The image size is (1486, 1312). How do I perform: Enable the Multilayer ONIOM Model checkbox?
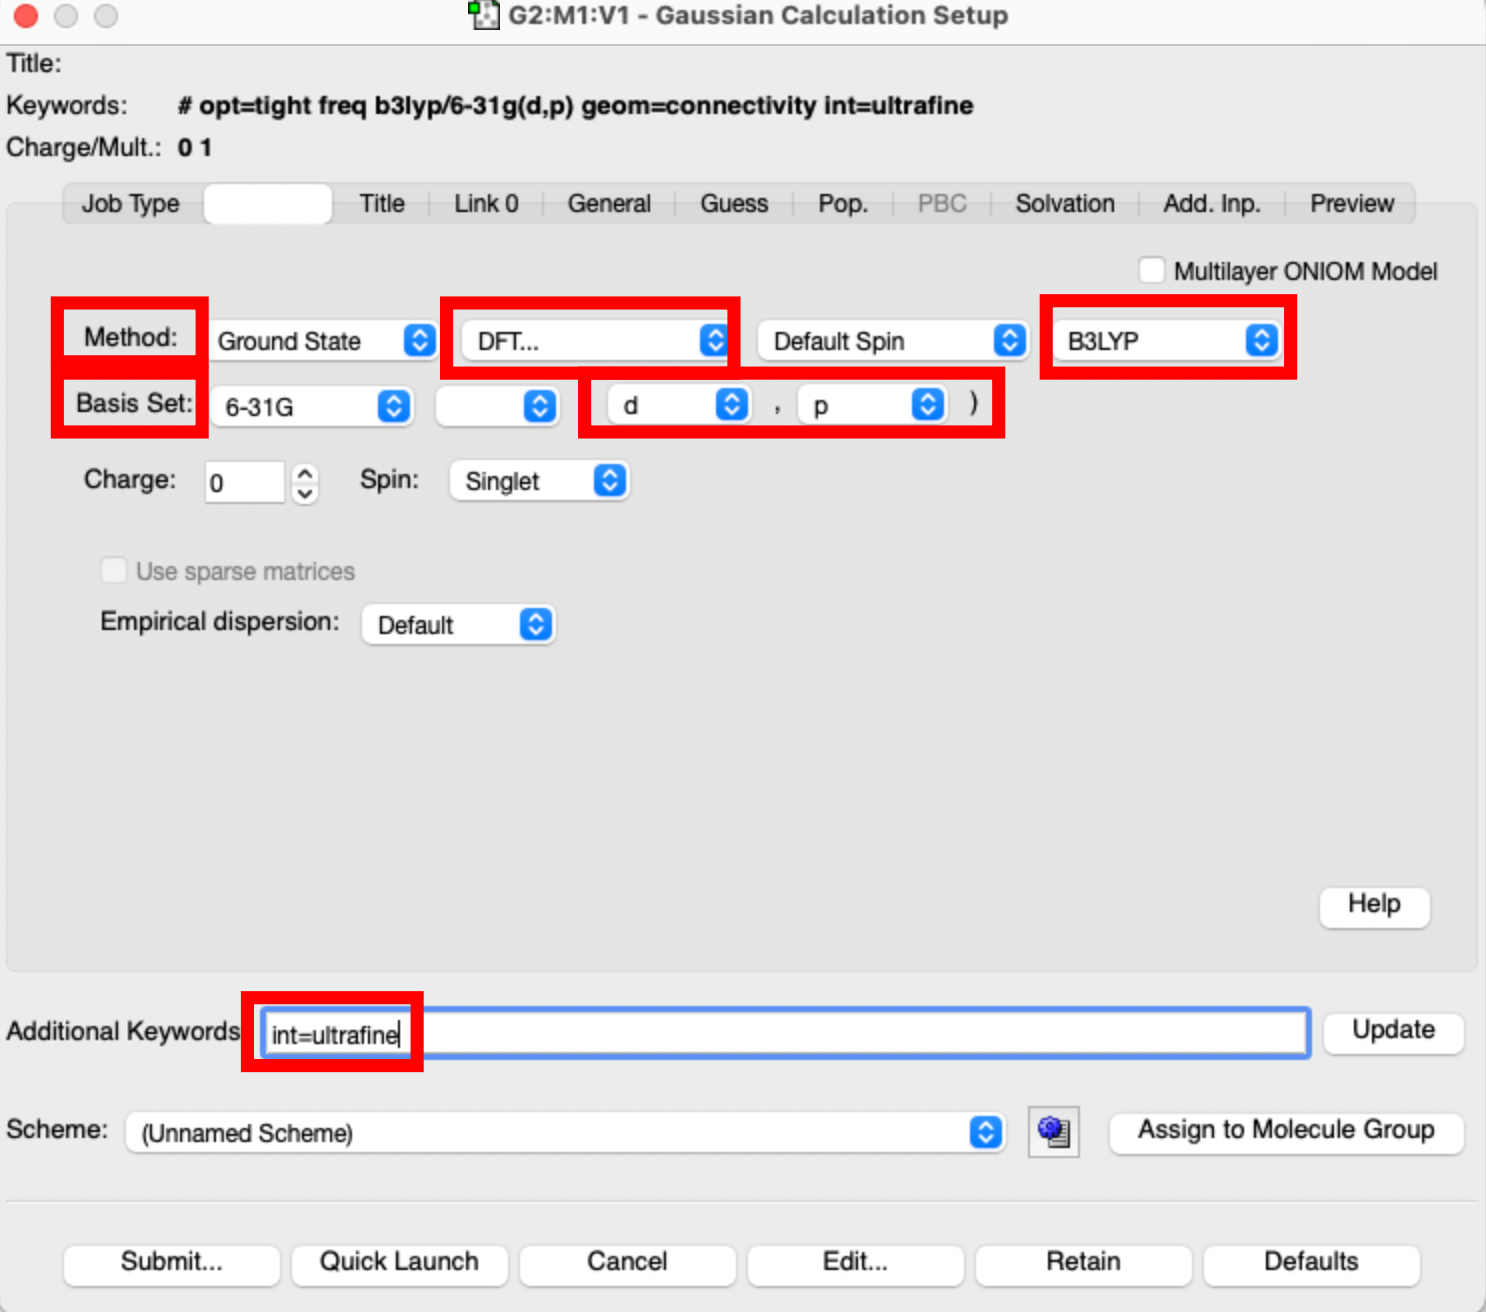tap(1152, 271)
